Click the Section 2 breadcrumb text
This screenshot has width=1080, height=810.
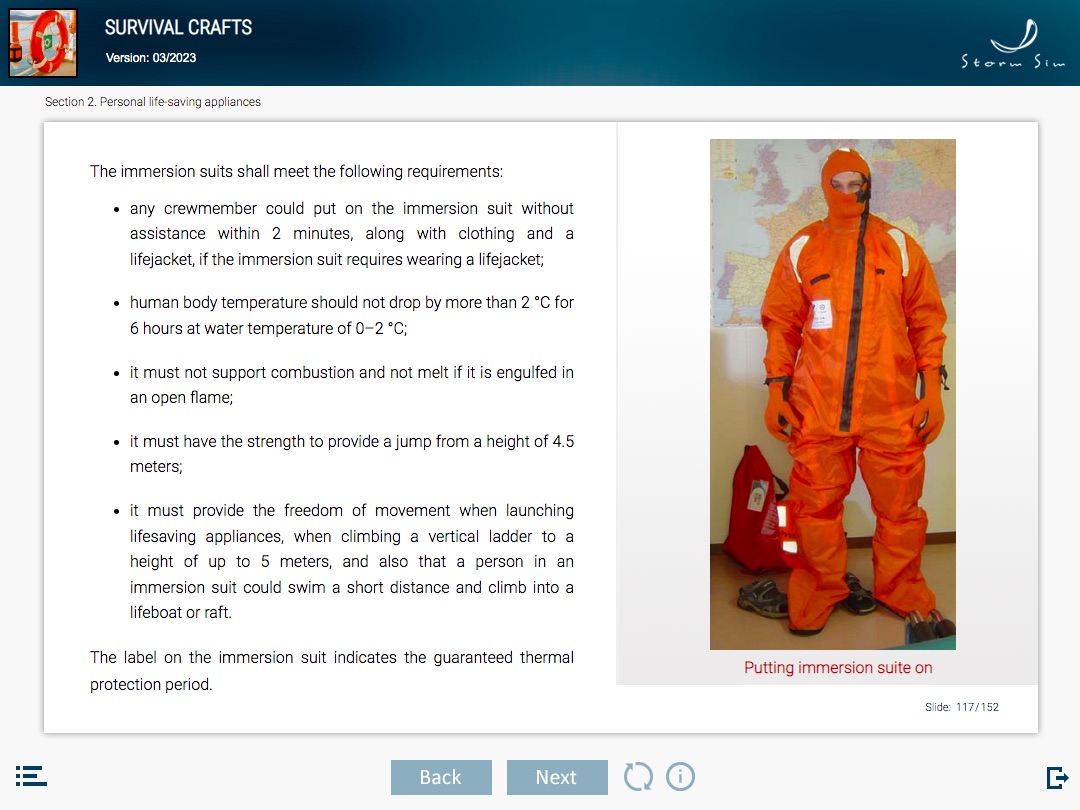[153, 102]
